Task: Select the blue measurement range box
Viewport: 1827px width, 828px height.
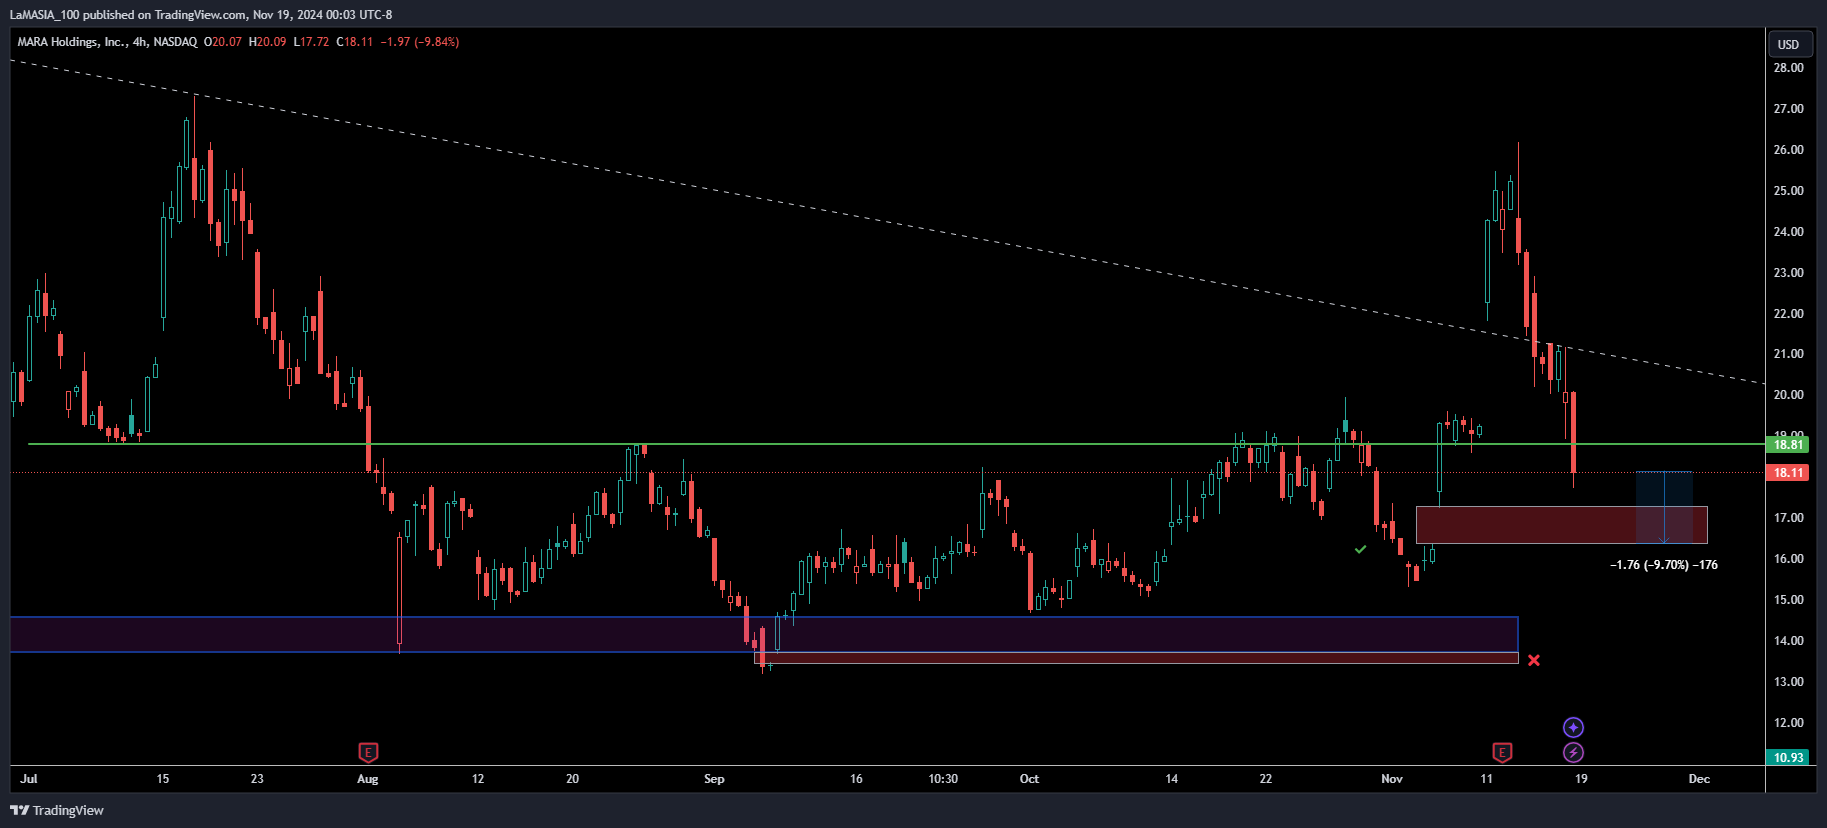Action: point(1664,507)
